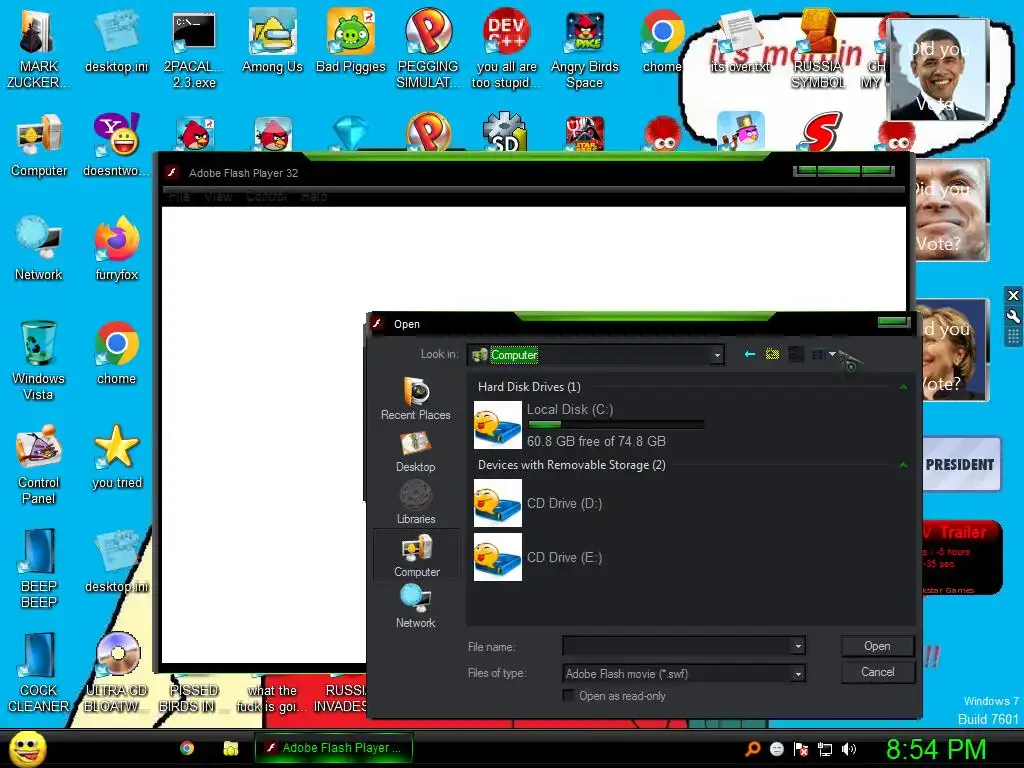
Task: Select the 2PACAL 2.3.exe icon
Action: pyautogui.click(x=194, y=50)
